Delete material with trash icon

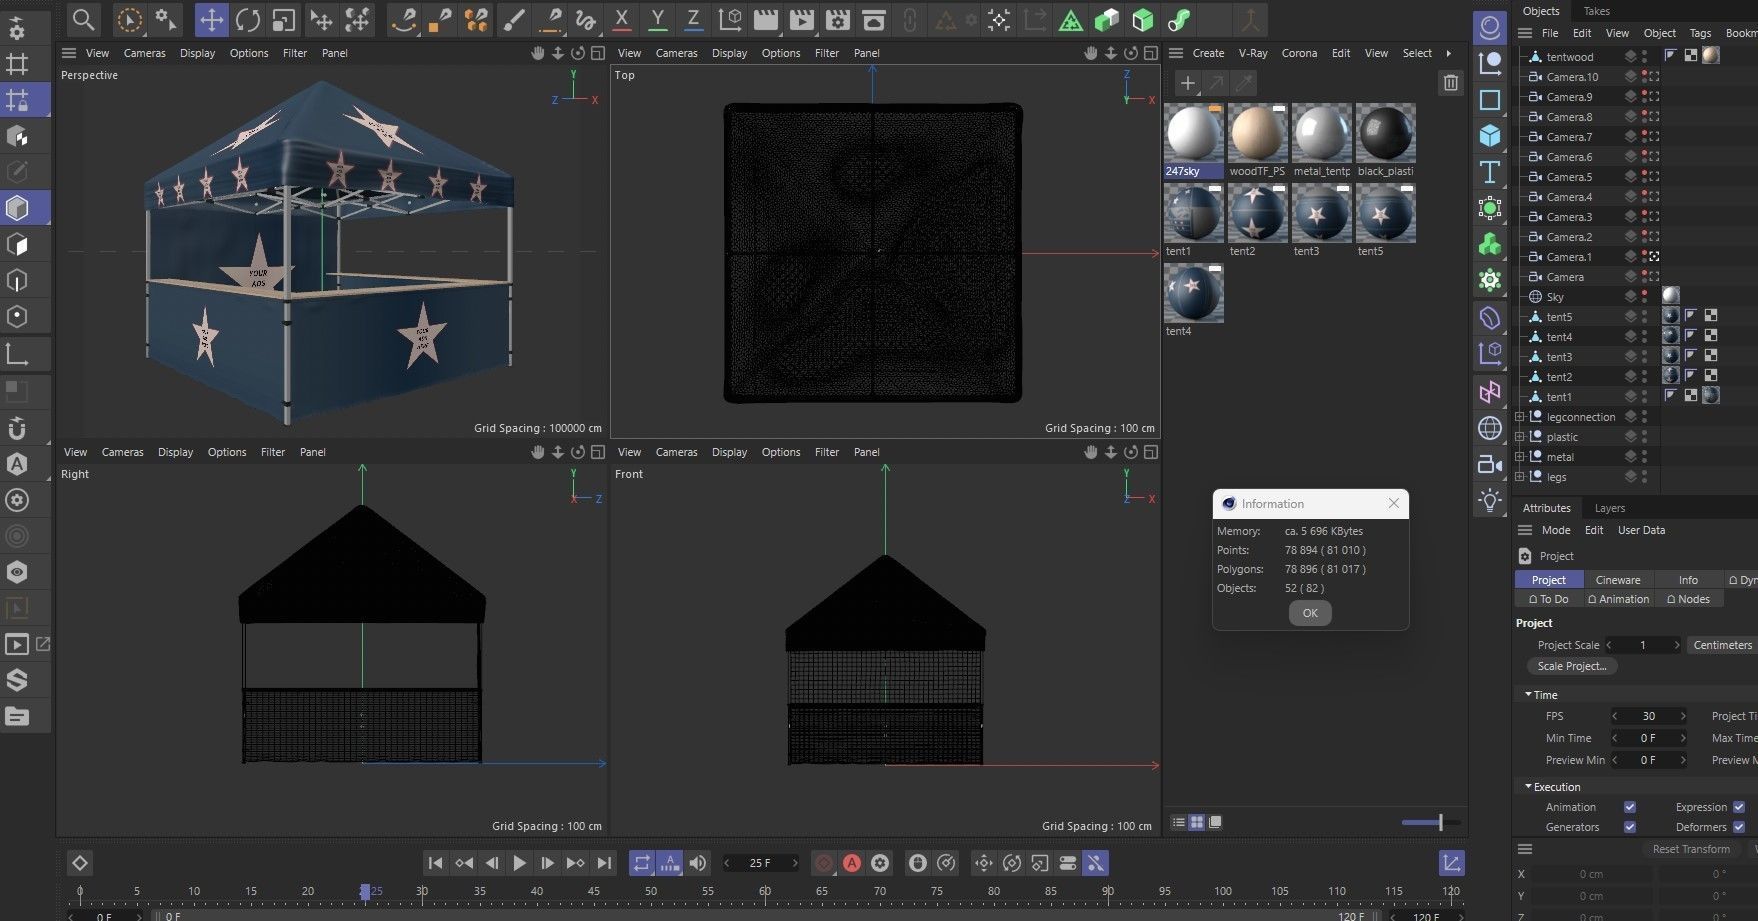[1451, 83]
